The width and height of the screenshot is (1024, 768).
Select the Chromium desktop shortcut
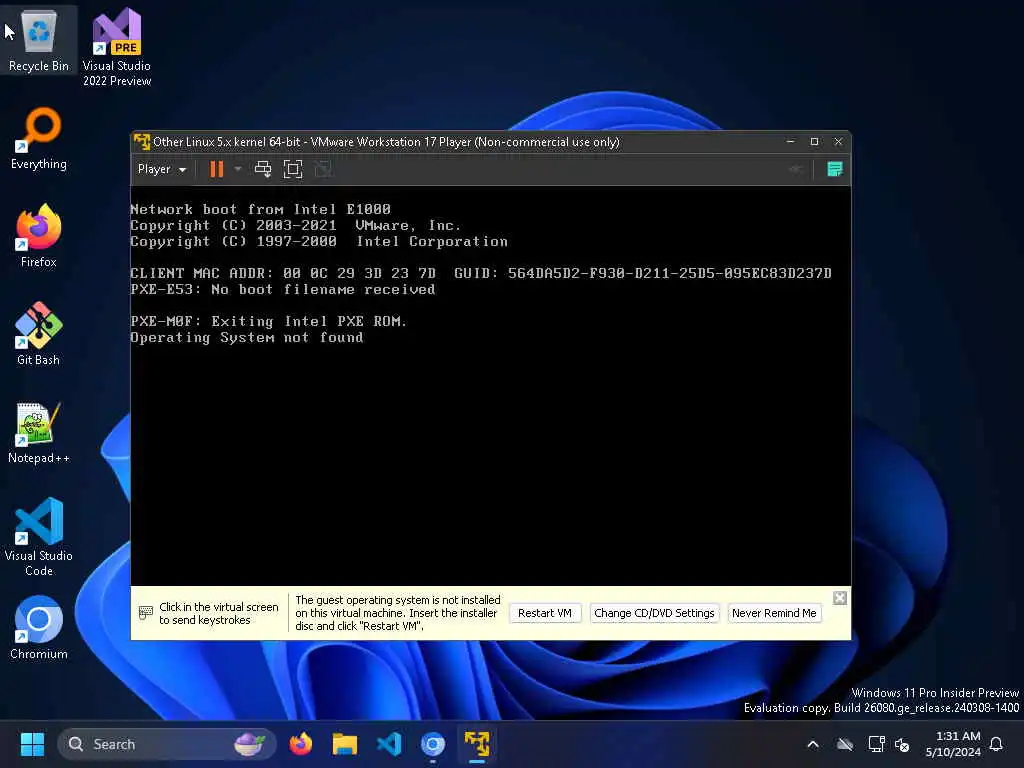39,628
